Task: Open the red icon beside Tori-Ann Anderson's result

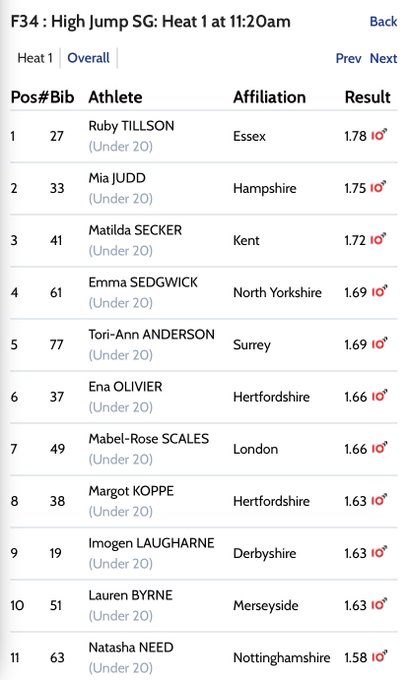Action: tap(379, 344)
